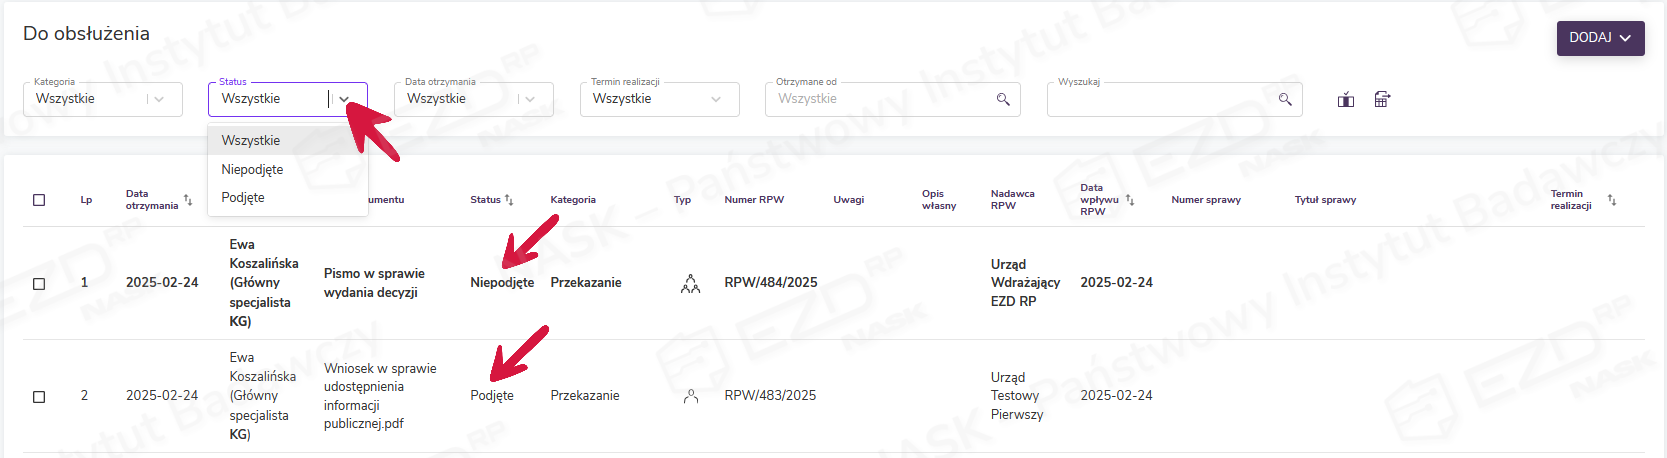
Task: Check the checkbox for row 2
Action: click(39, 396)
